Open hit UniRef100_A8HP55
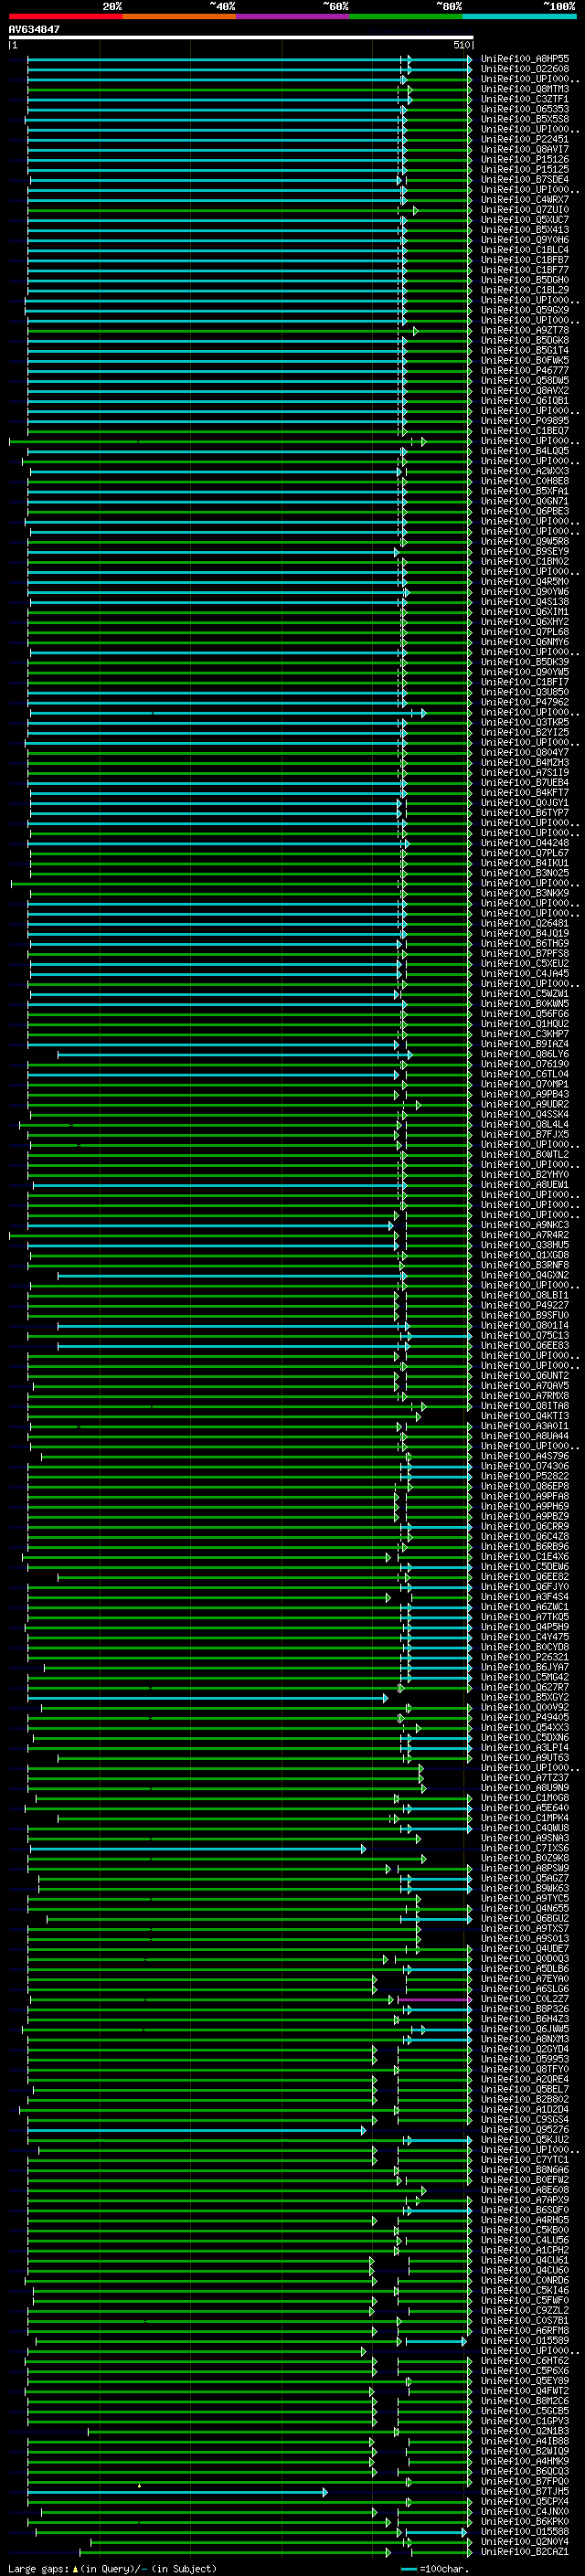This screenshot has width=585, height=2576. pyautogui.click(x=524, y=59)
